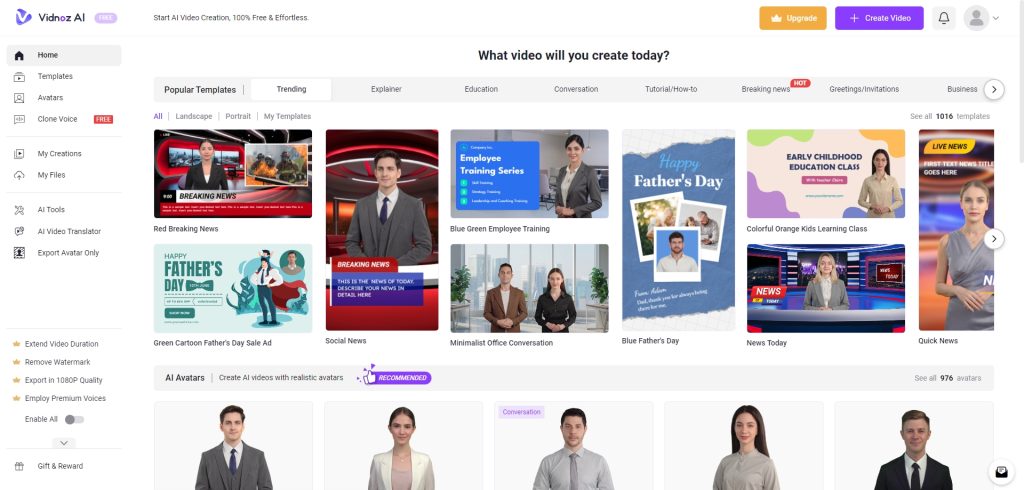This screenshot has height=490, width=1024.
Task: Click the Upgrade button
Action: (793, 18)
